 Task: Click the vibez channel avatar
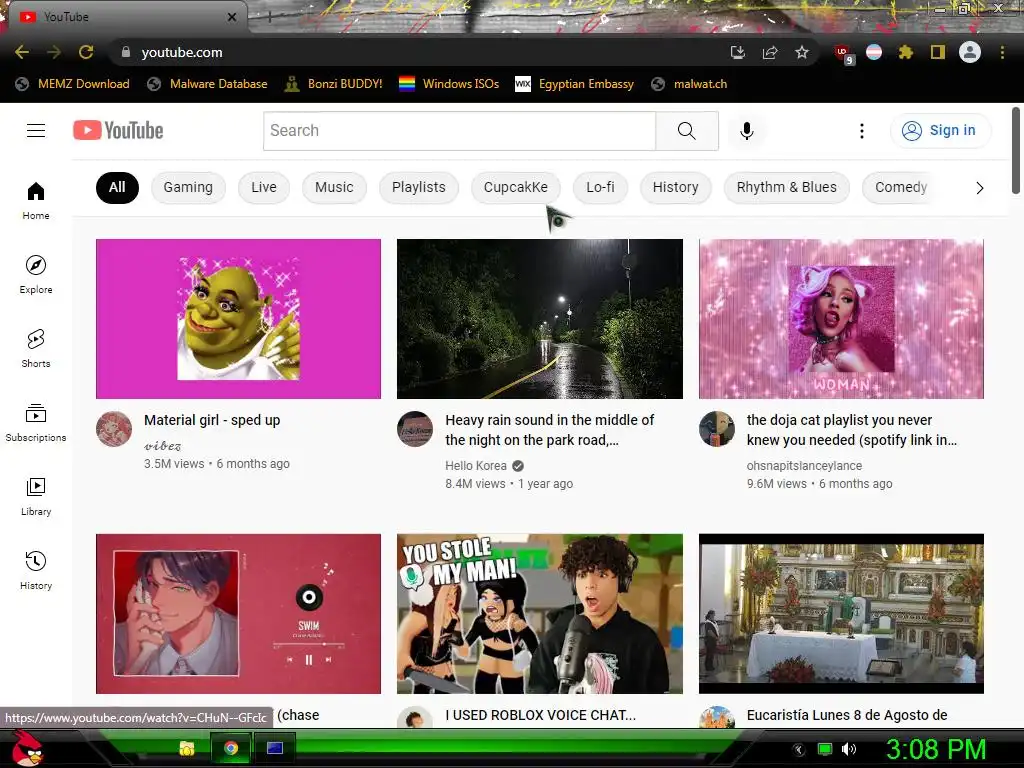(114, 429)
